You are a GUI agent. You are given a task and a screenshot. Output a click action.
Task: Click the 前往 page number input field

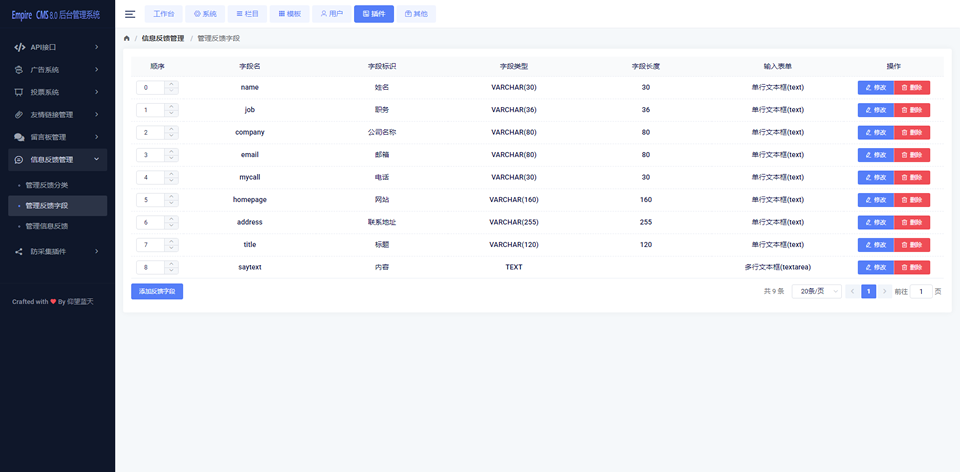pos(921,291)
